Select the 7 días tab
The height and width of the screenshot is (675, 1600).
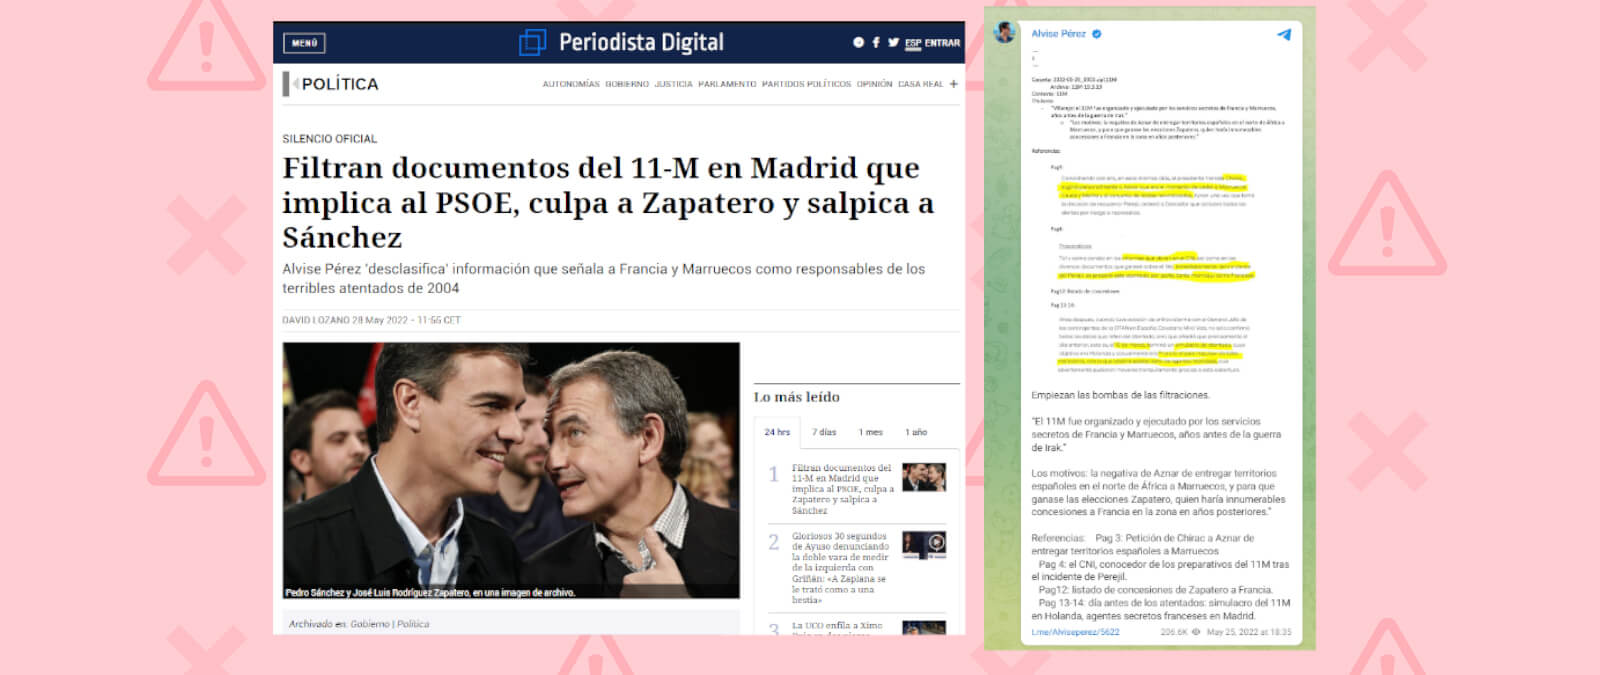(x=824, y=432)
